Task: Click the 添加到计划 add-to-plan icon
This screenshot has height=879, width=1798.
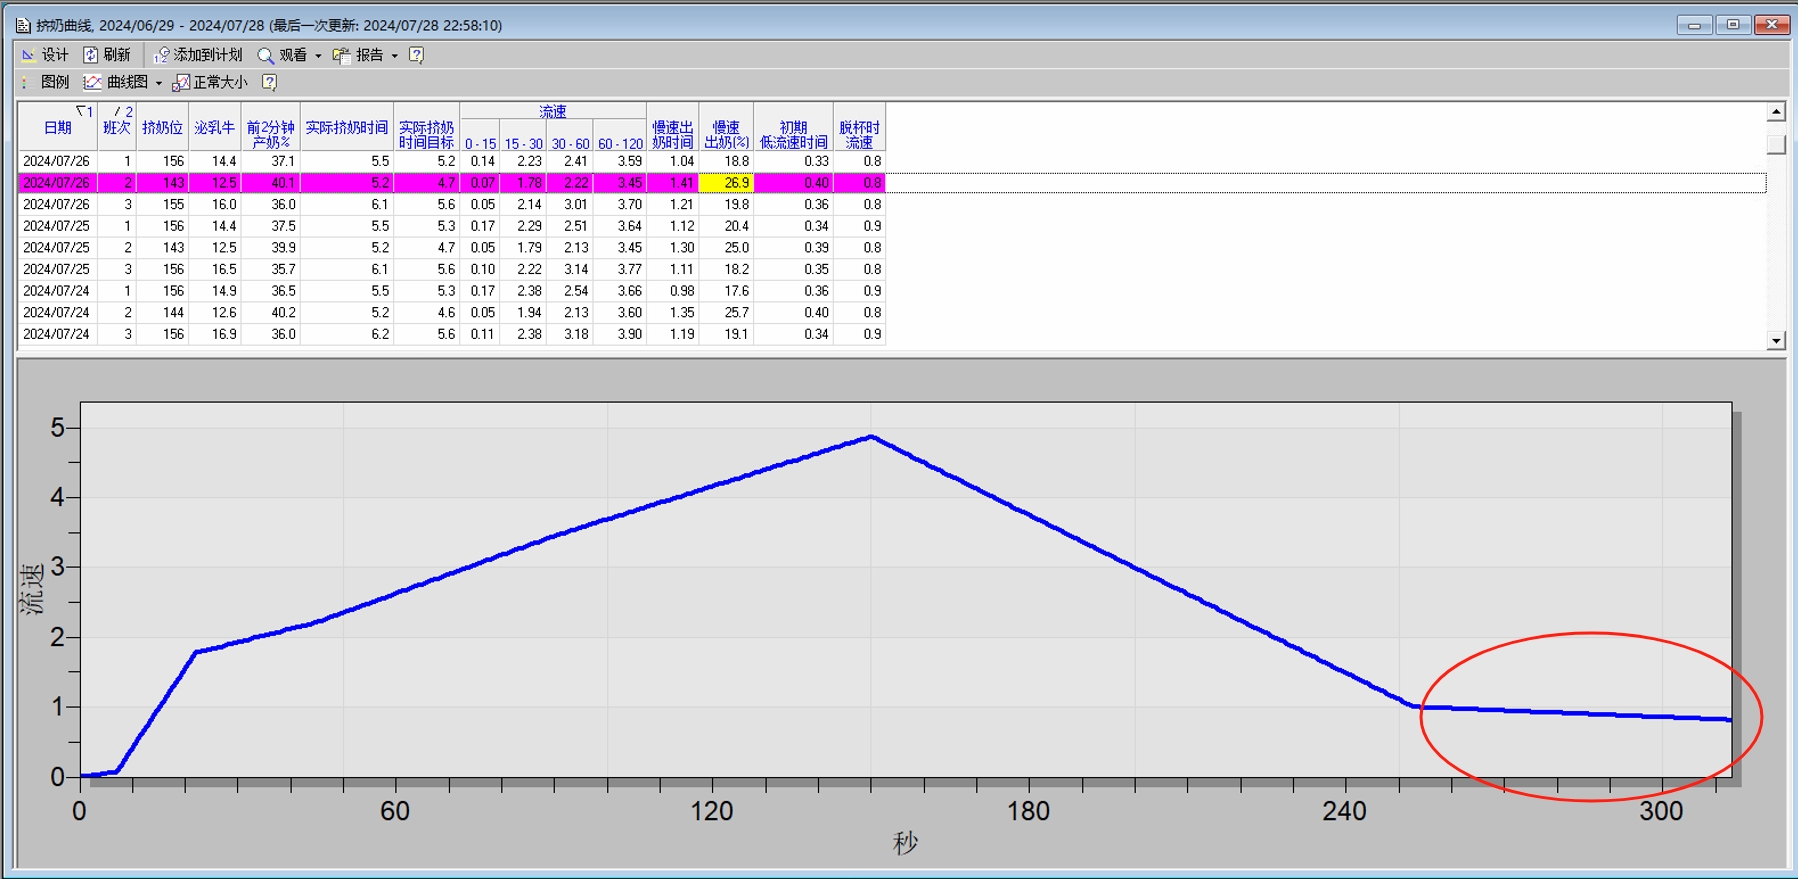Action: (x=161, y=55)
